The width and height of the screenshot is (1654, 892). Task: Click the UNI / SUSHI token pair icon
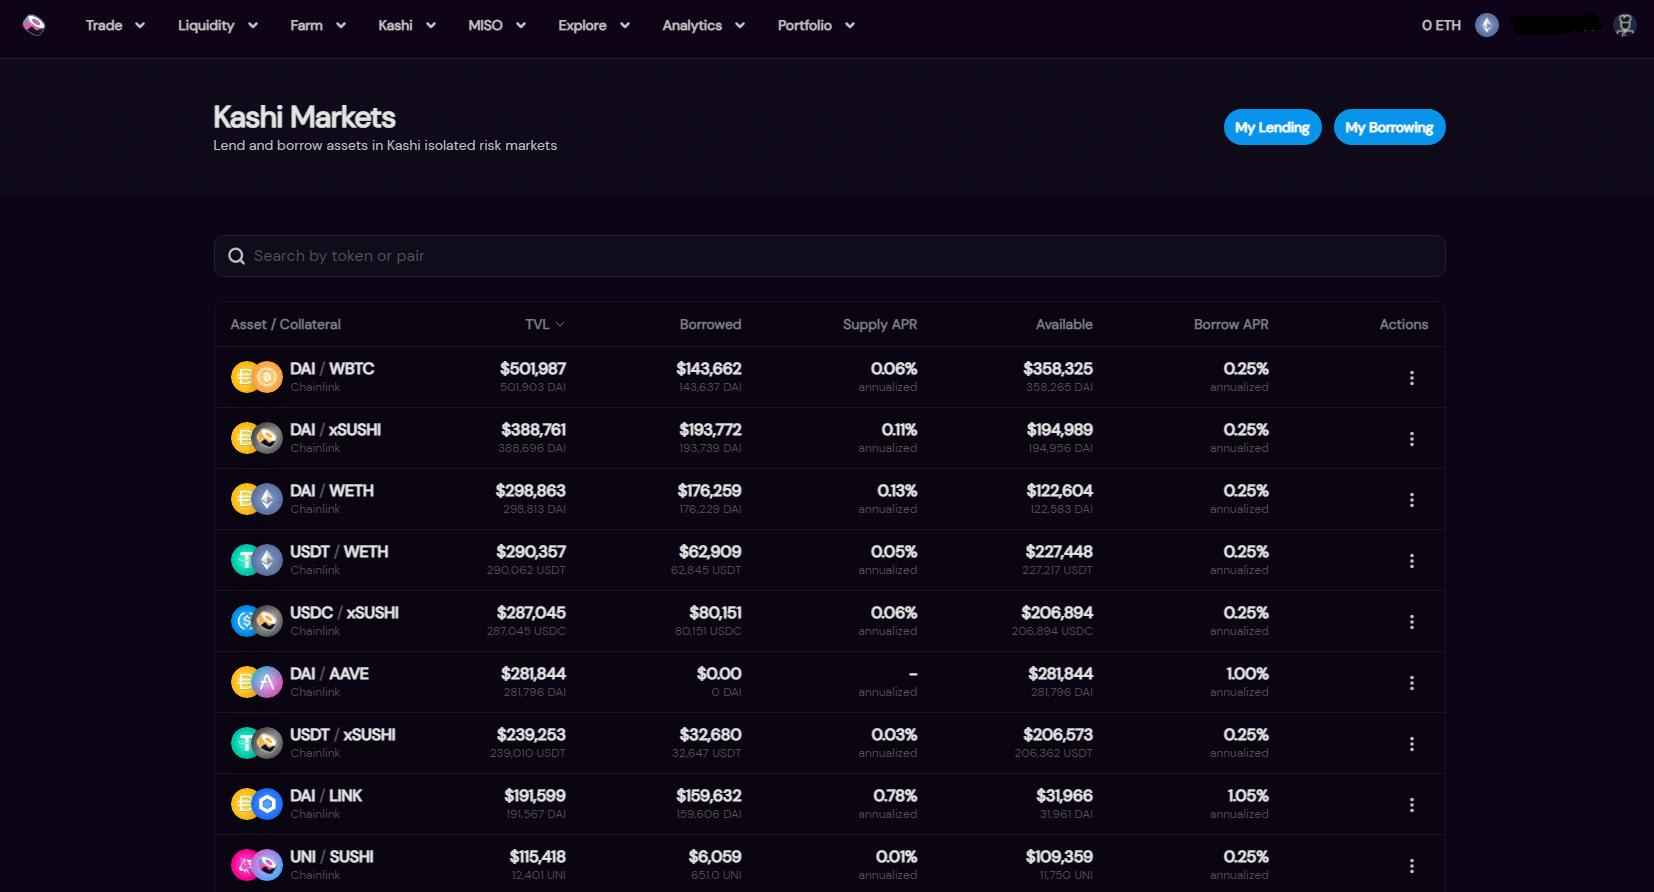coord(256,865)
